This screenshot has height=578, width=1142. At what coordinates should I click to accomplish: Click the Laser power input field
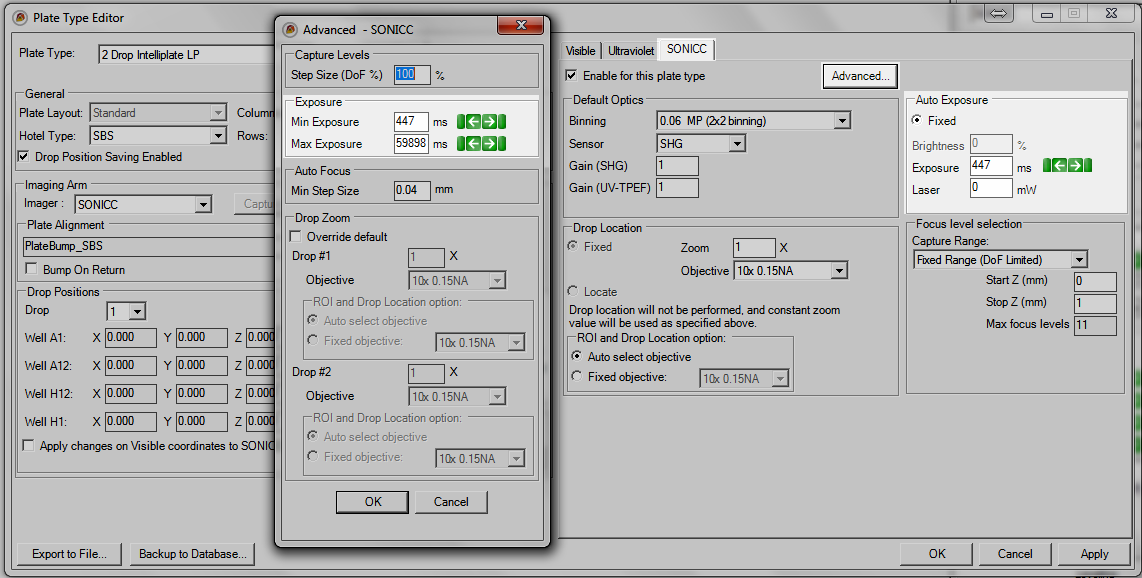(x=991, y=188)
